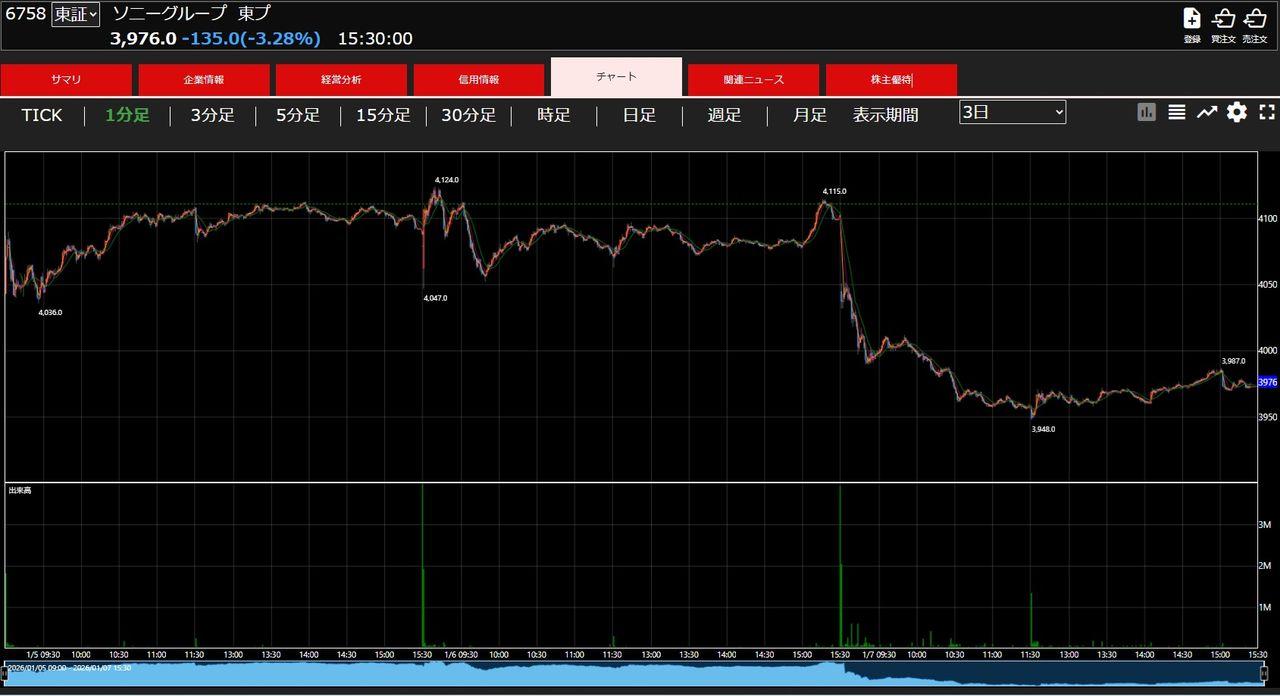Open the 東証 market dropdown

(x=76, y=14)
